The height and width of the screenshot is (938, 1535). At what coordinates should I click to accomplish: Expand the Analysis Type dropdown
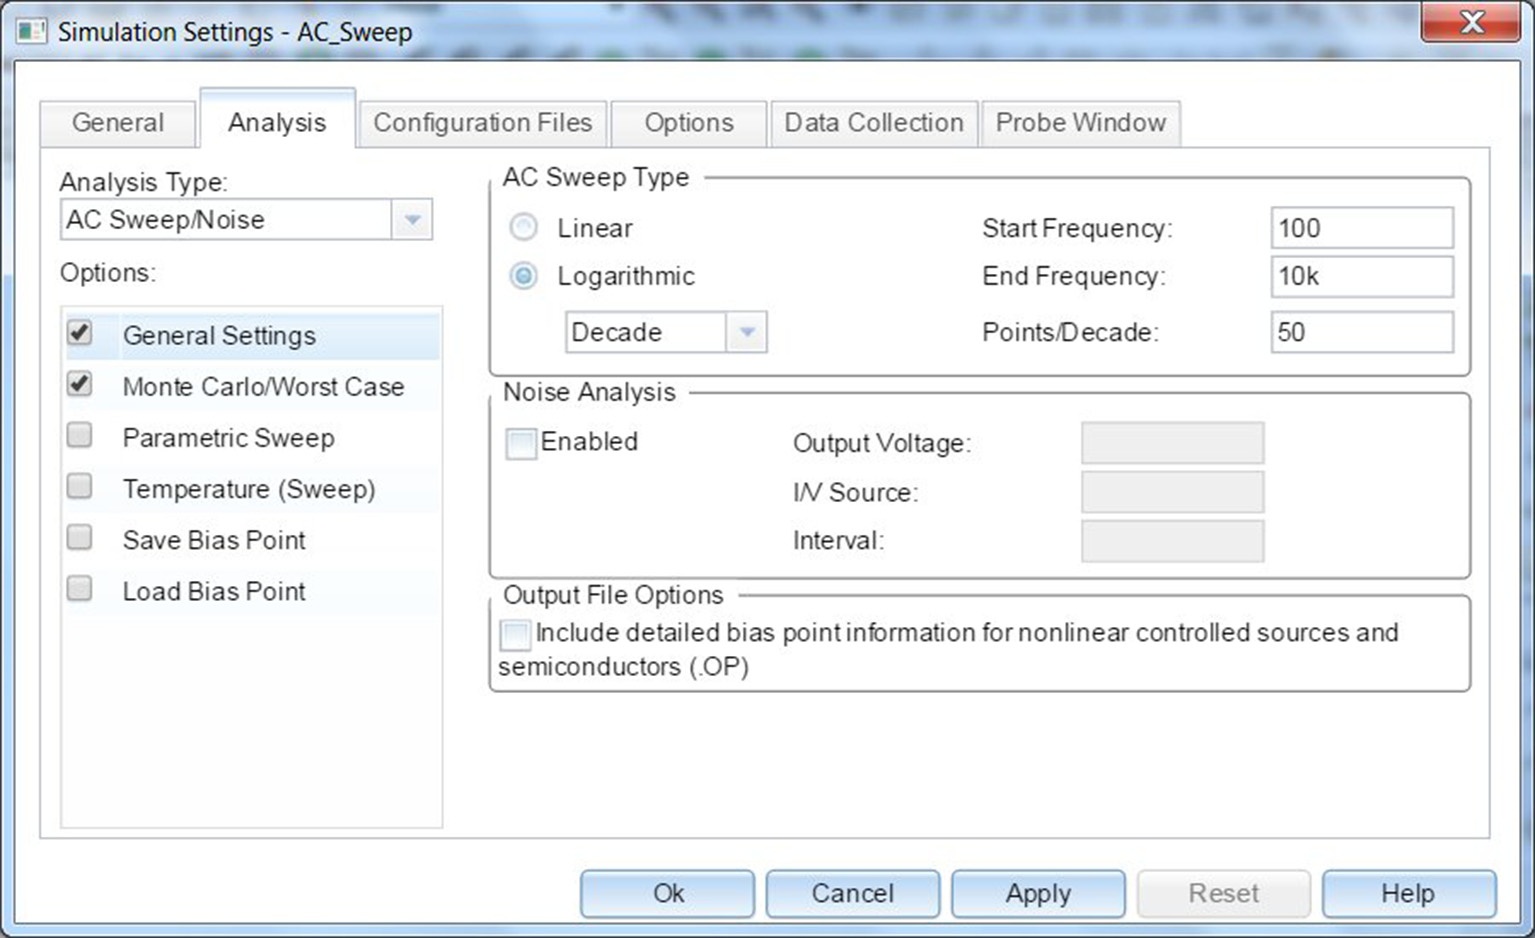[412, 220]
